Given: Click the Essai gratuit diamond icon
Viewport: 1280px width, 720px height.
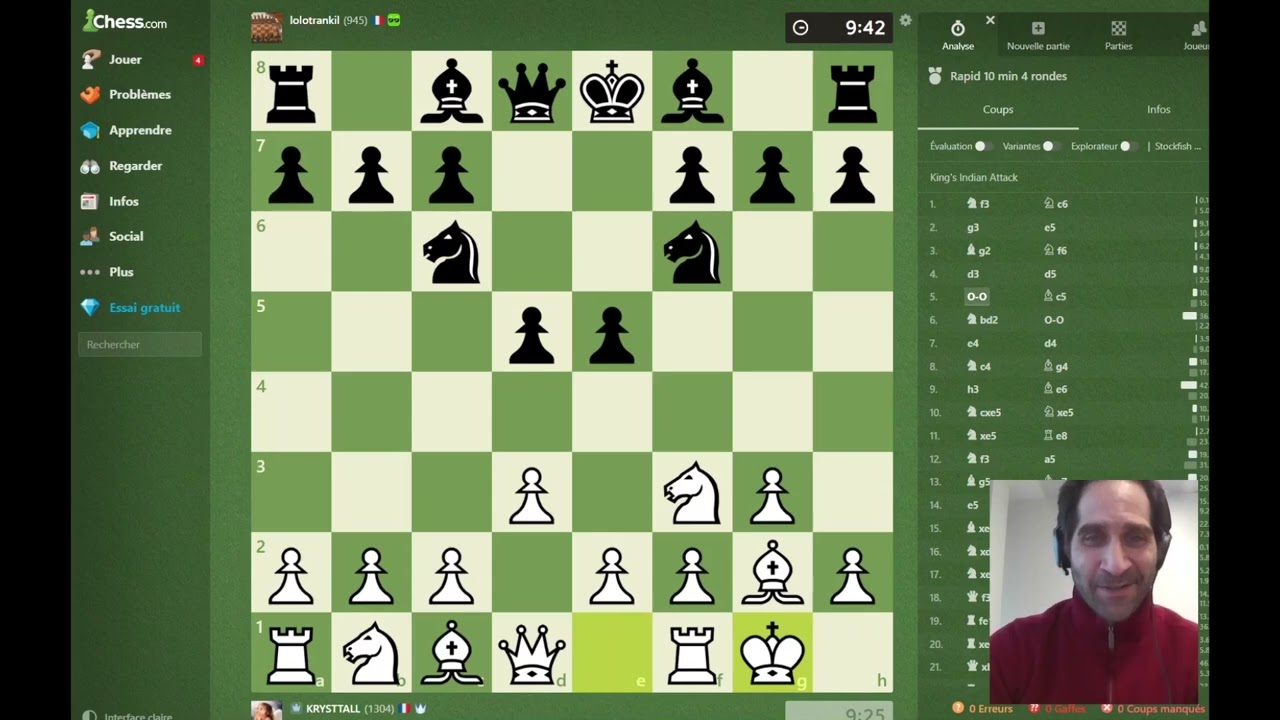Looking at the screenshot, I should point(91,307).
